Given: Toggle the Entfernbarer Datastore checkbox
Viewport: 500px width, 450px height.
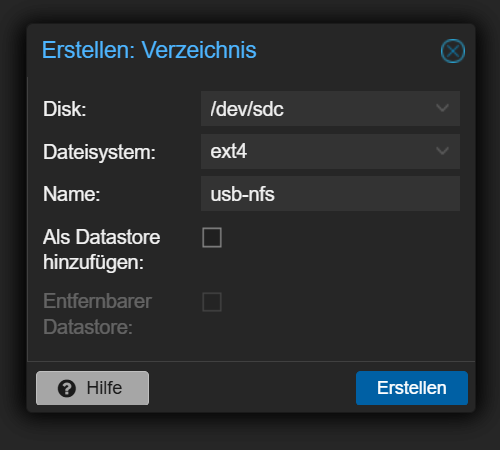Looking at the screenshot, I should coord(212,302).
